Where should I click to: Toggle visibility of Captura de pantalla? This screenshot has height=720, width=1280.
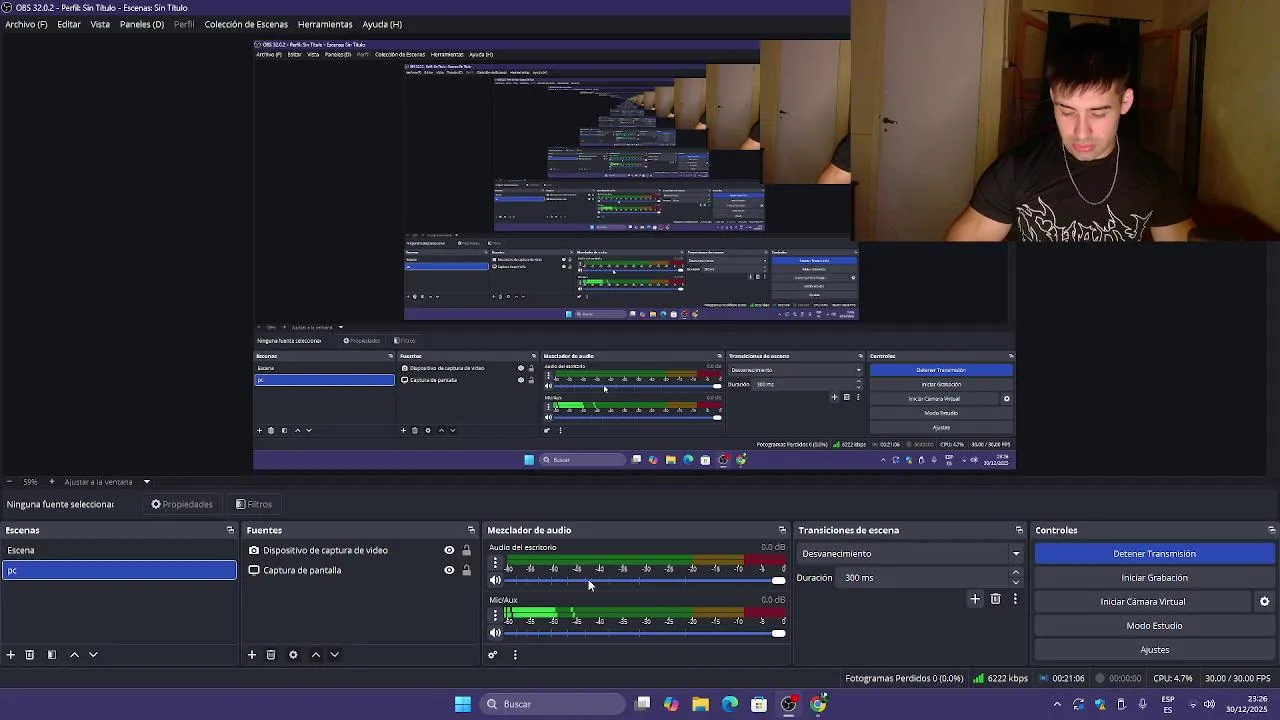pos(449,570)
